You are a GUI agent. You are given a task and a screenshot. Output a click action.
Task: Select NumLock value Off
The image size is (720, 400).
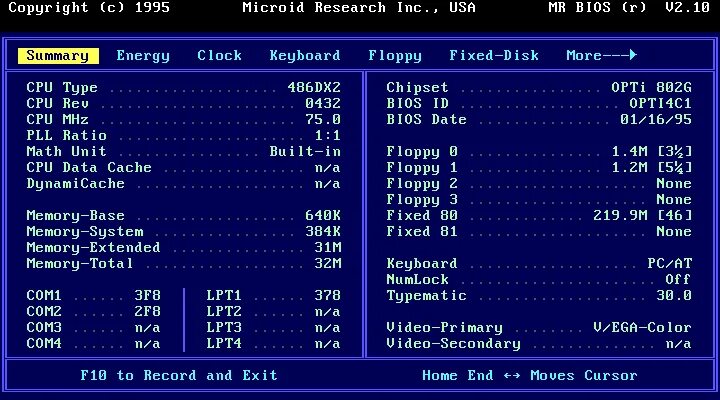tap(678, 279)
